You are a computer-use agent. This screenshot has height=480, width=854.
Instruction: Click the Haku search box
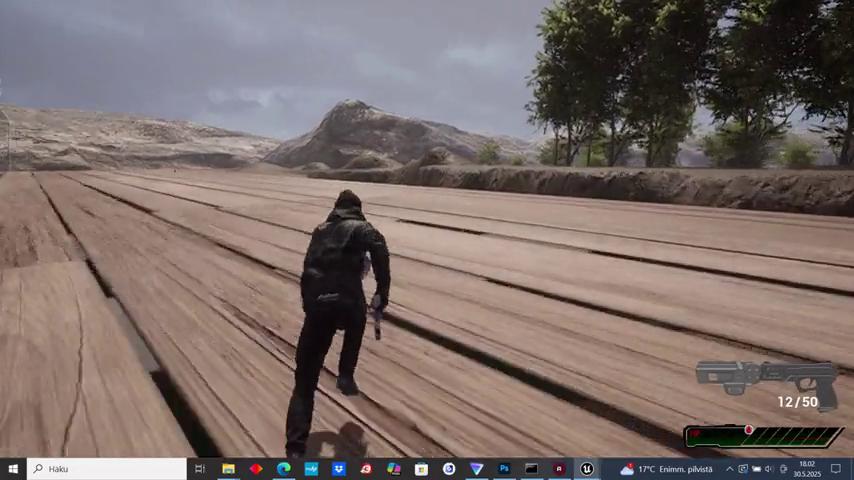[107, 468]
